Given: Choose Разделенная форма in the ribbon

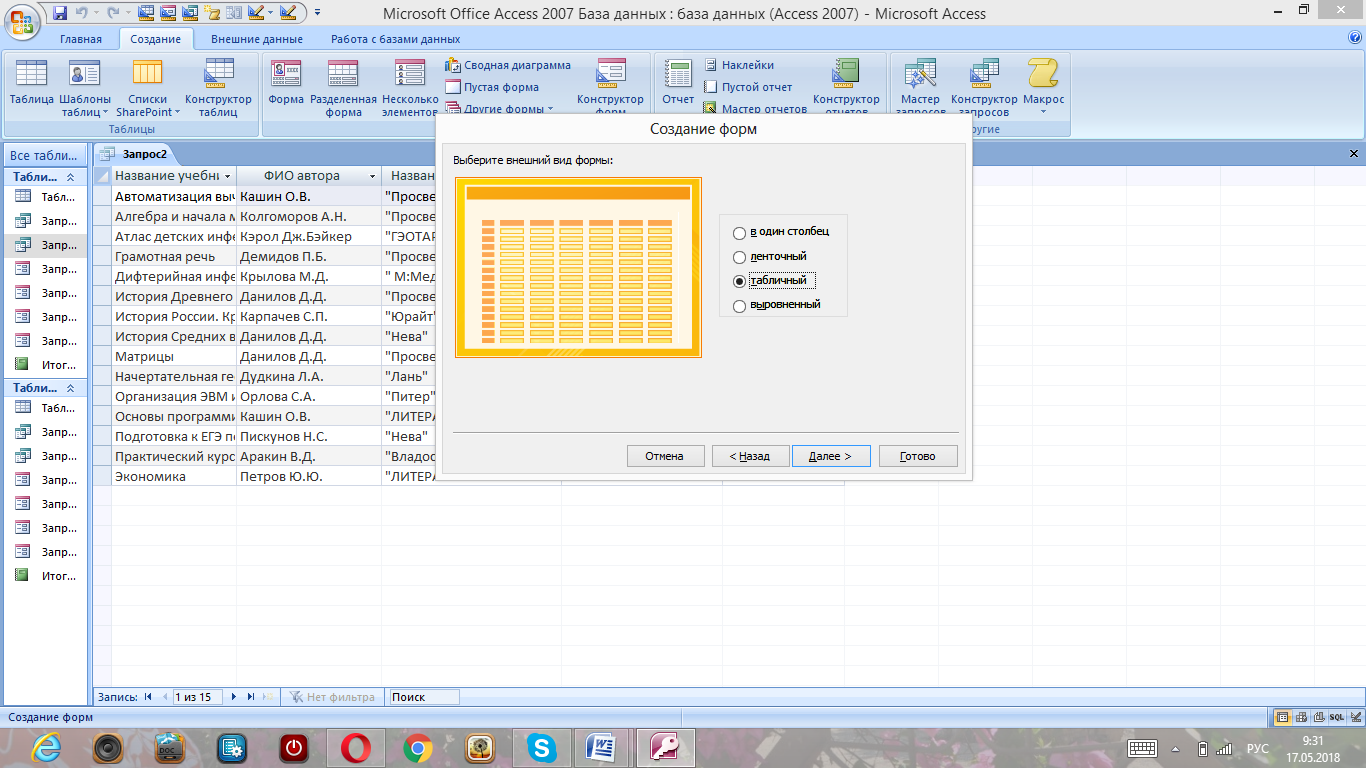Looking at the screenshot, I should 343,88.
